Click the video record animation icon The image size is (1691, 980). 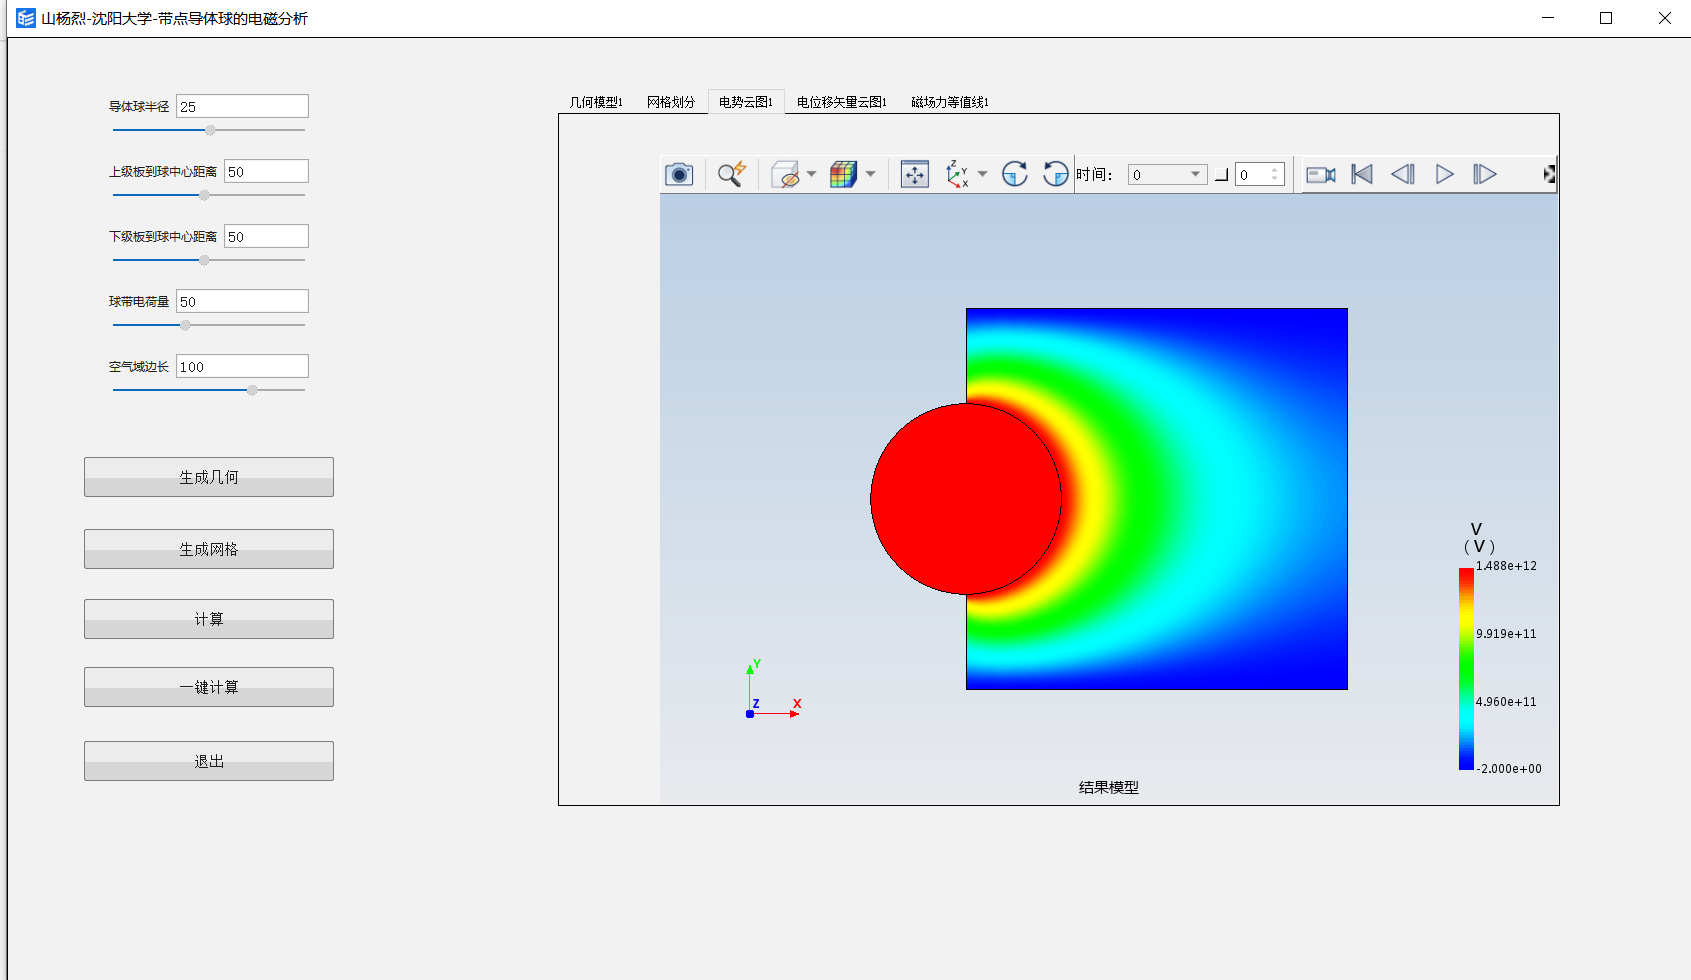click(1321, 174)
